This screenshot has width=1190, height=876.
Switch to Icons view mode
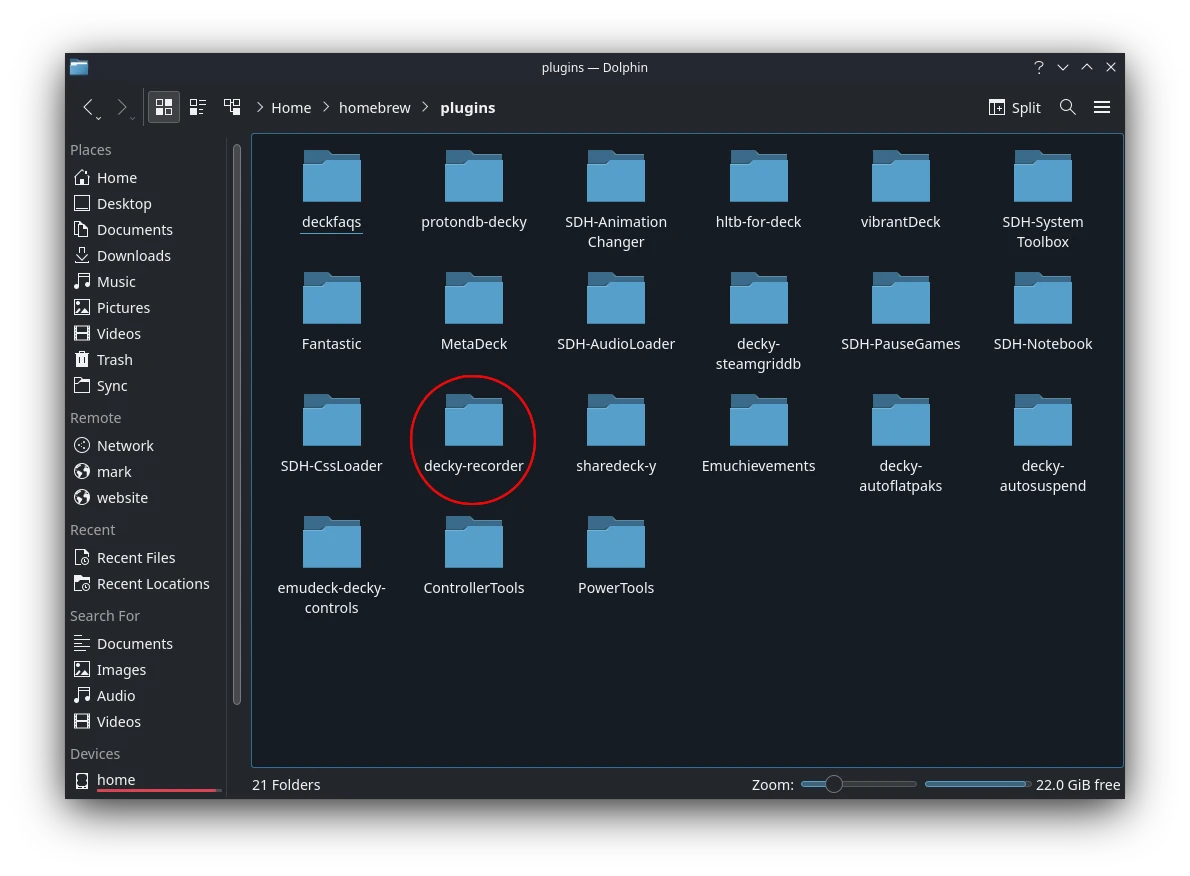[164, 107]
